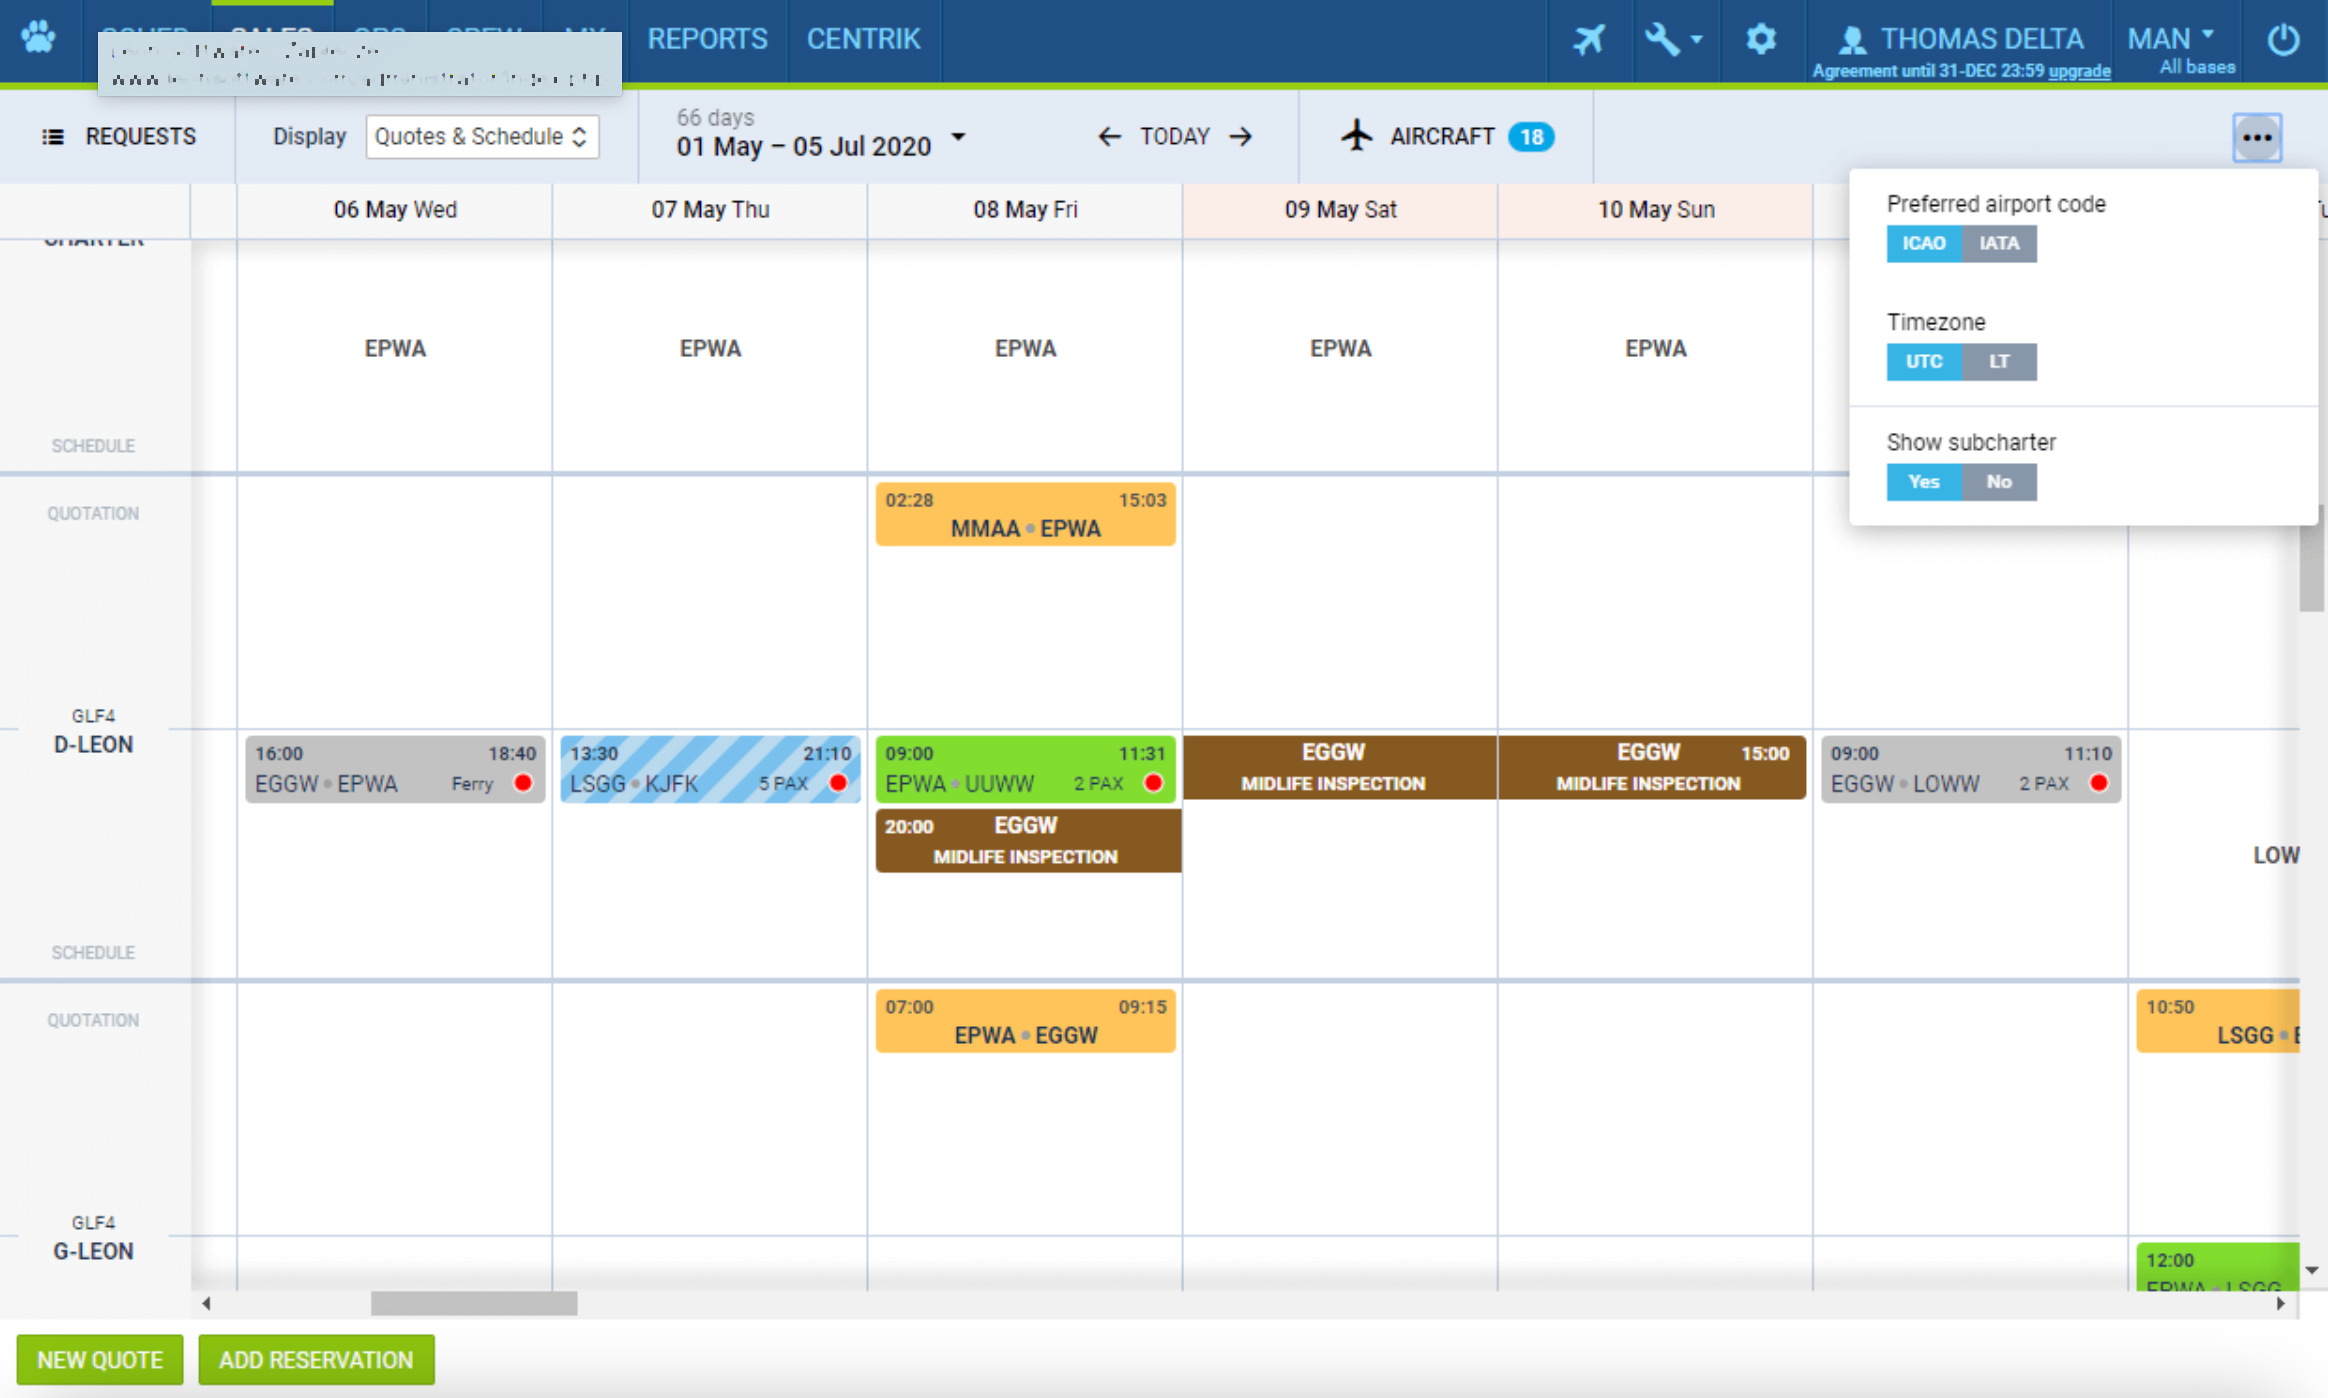Set timezone to LT
The width and height of the screenshot is (2328, 1398).
click(x=1998, y=362)
